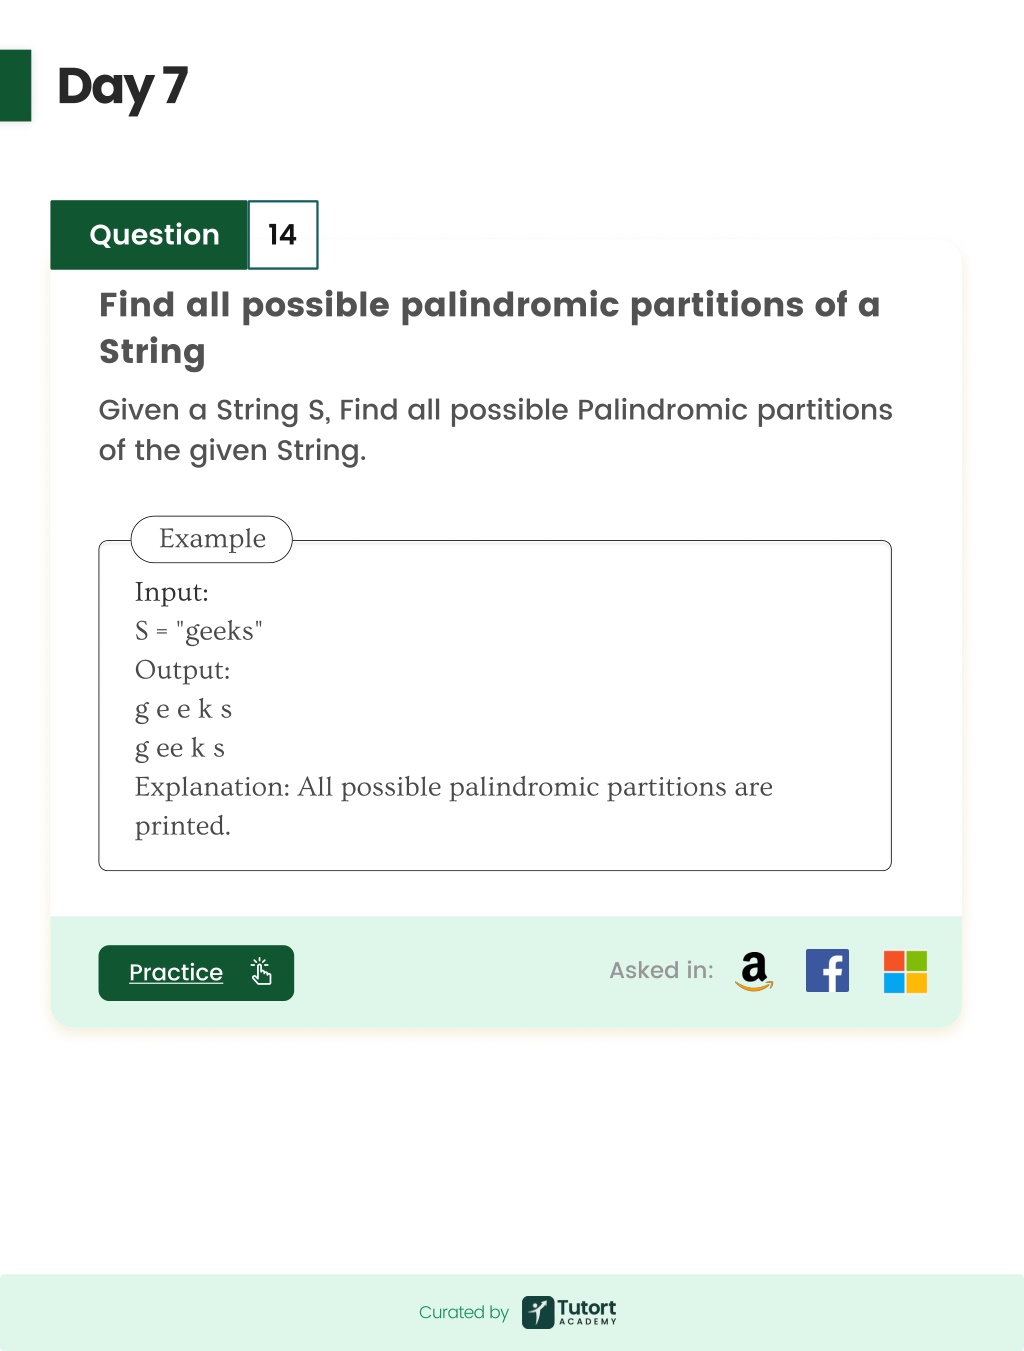The image size is (1024, 1351).
Task: Click the green Practice button
Action: (x=196, y=973)
